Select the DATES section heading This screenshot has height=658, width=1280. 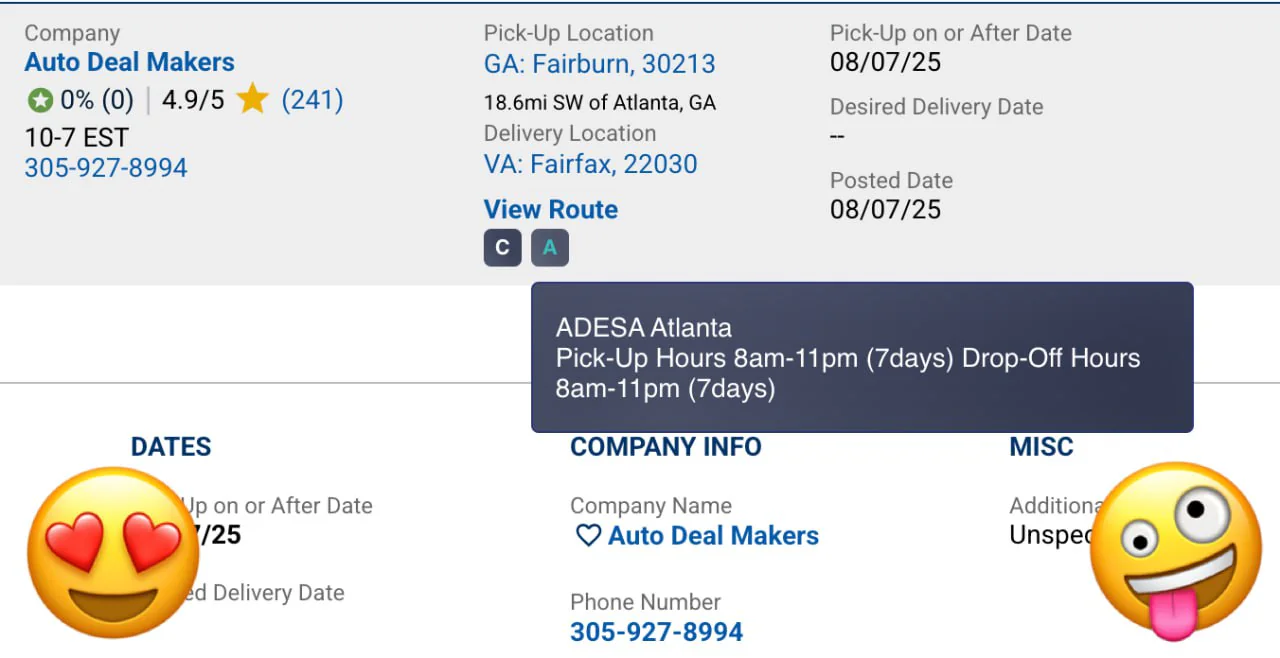tap(171, 447)
